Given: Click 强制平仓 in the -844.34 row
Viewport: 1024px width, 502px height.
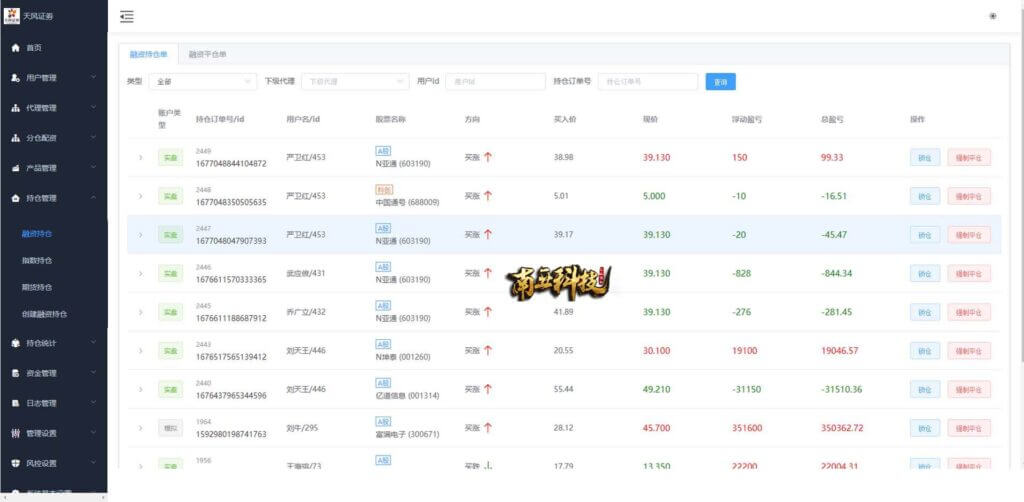Looking at the screenshot, I should pos(969,274).
